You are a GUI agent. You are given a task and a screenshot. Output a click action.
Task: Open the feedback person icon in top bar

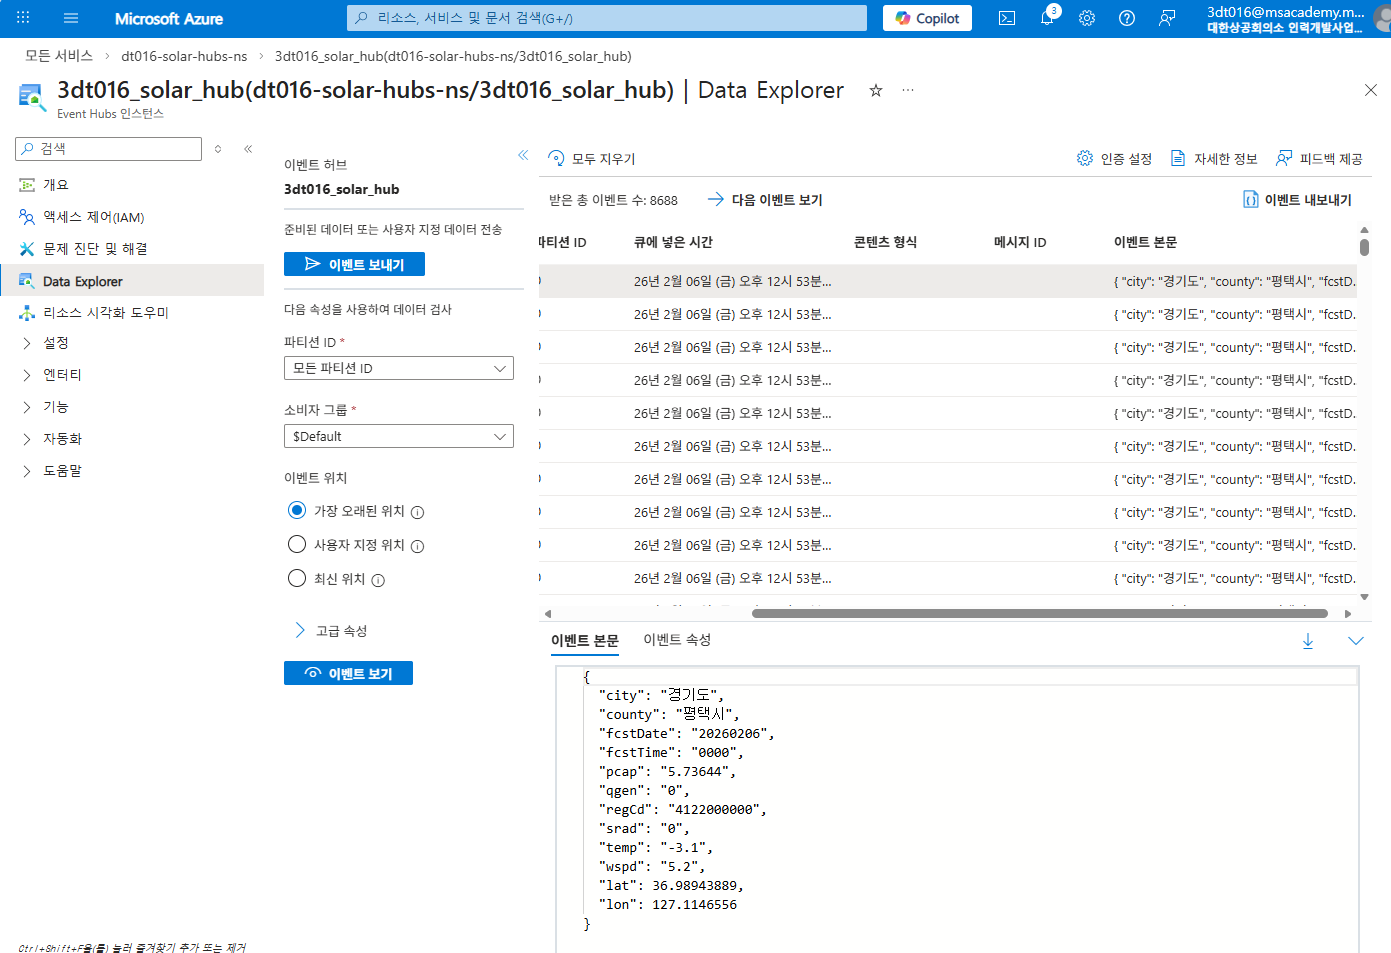tap(1167, 18)
